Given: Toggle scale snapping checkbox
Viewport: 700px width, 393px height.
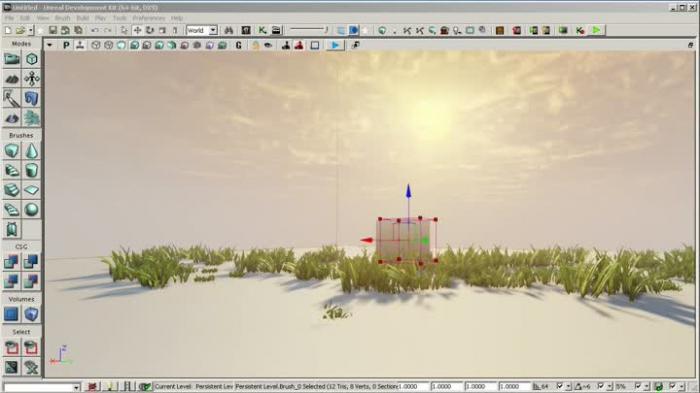Looking at the screenshot, I should 638,386.
